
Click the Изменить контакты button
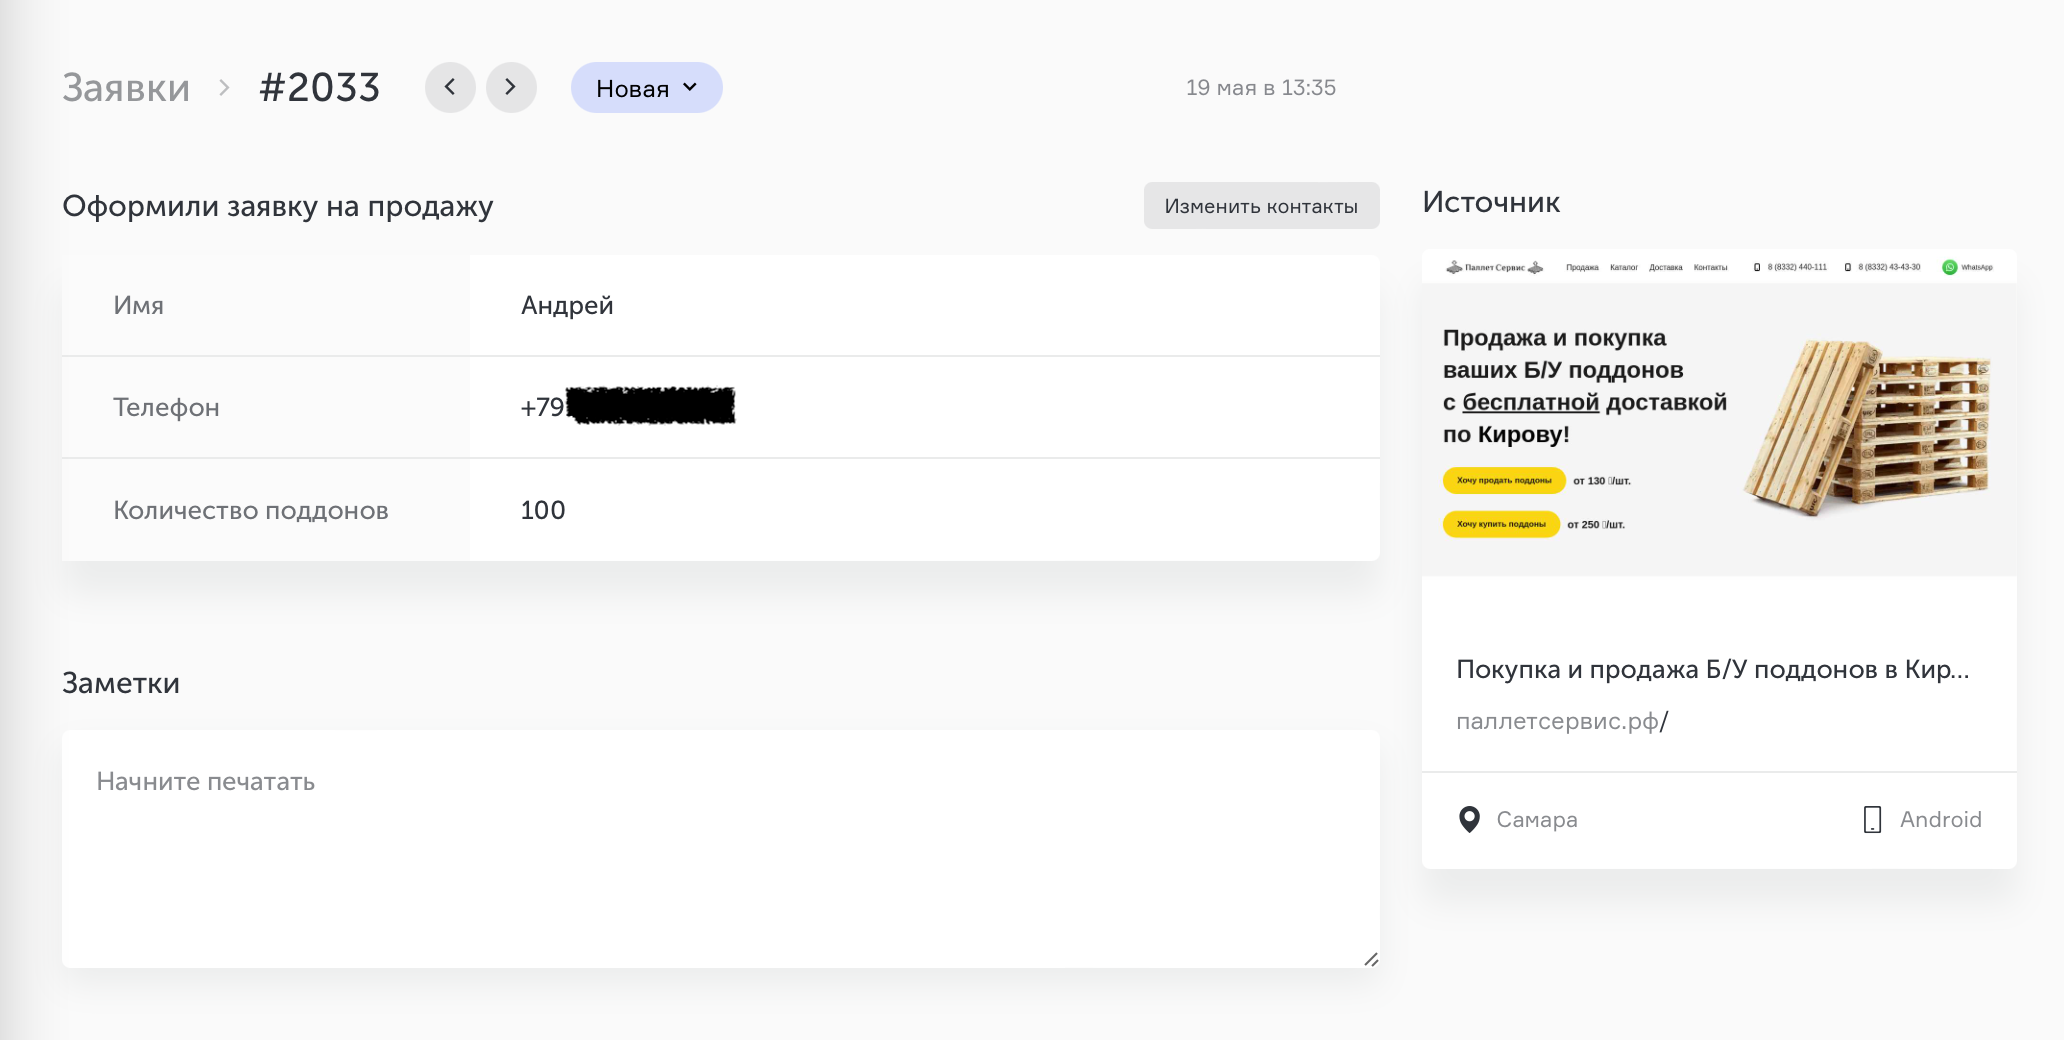click(x=1261, y=206)
